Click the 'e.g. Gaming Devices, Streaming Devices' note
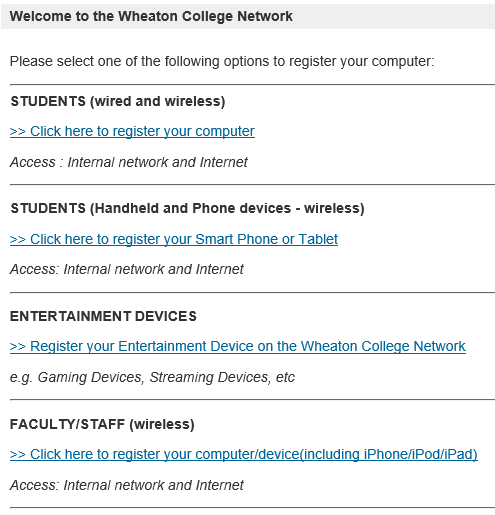 [152, 377]
